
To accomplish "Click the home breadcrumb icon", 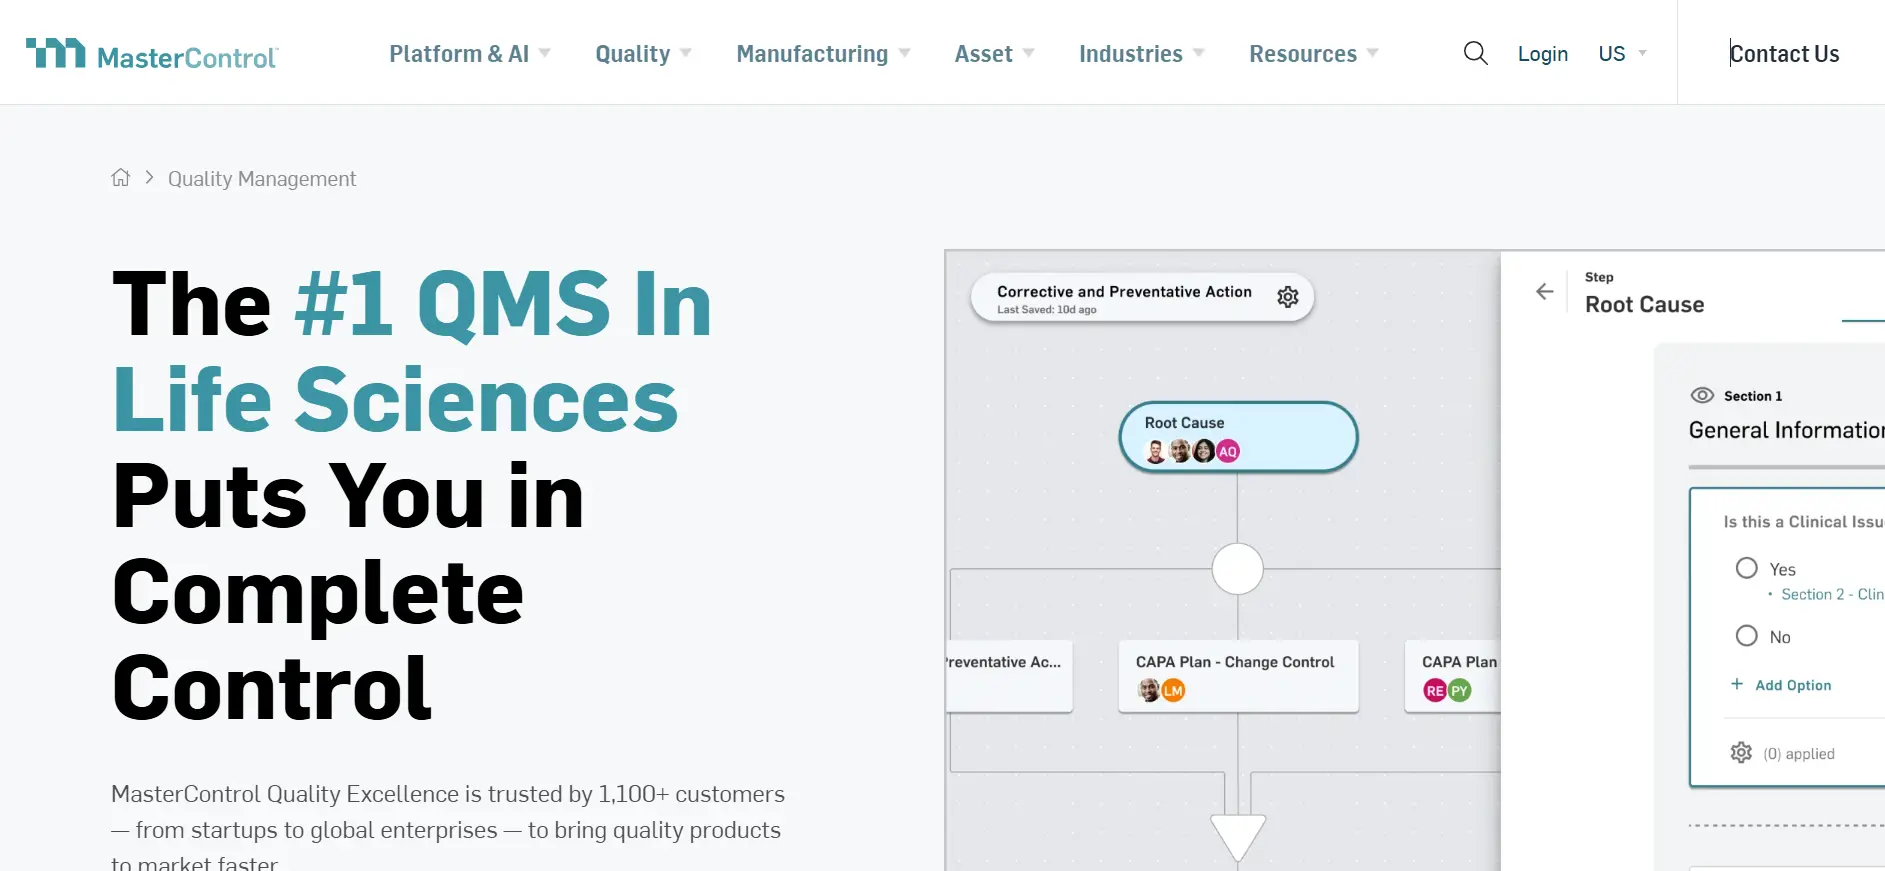I will point(121,178).
